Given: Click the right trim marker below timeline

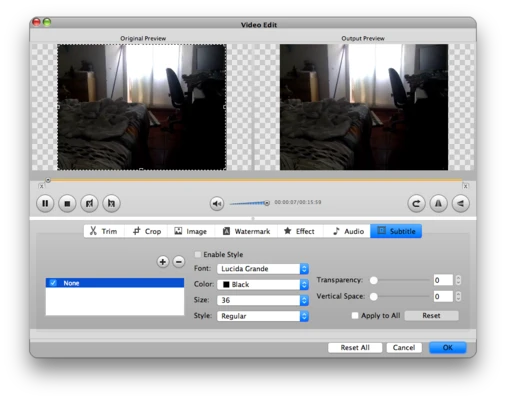Looking at the screenshot, I should [465, 186].
